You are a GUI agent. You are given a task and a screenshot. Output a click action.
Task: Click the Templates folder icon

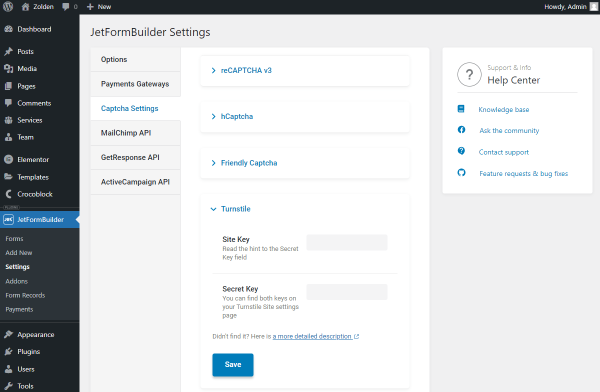coord(8,177)
